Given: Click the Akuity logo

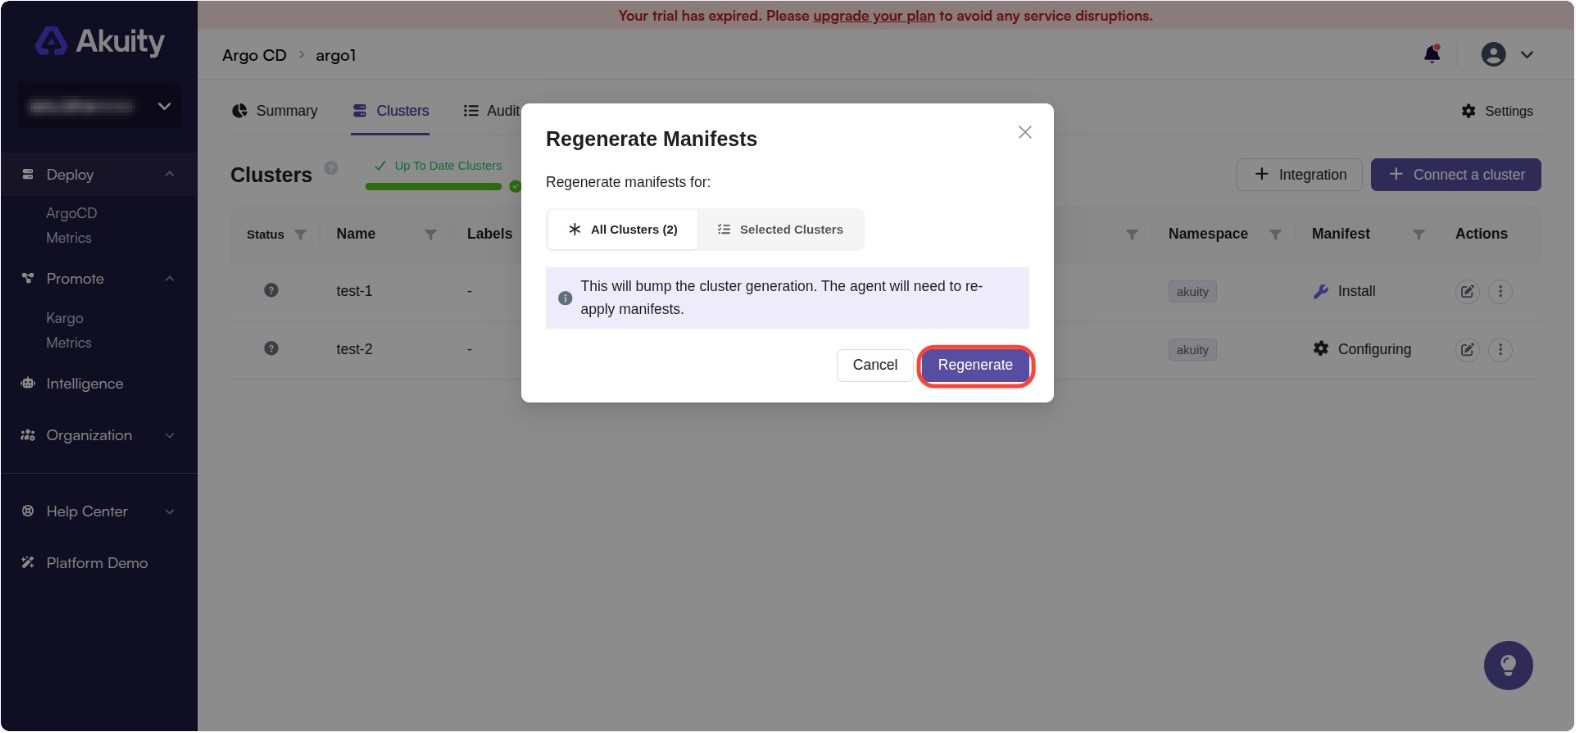Looking at the screenshot, I should point(99,41).
